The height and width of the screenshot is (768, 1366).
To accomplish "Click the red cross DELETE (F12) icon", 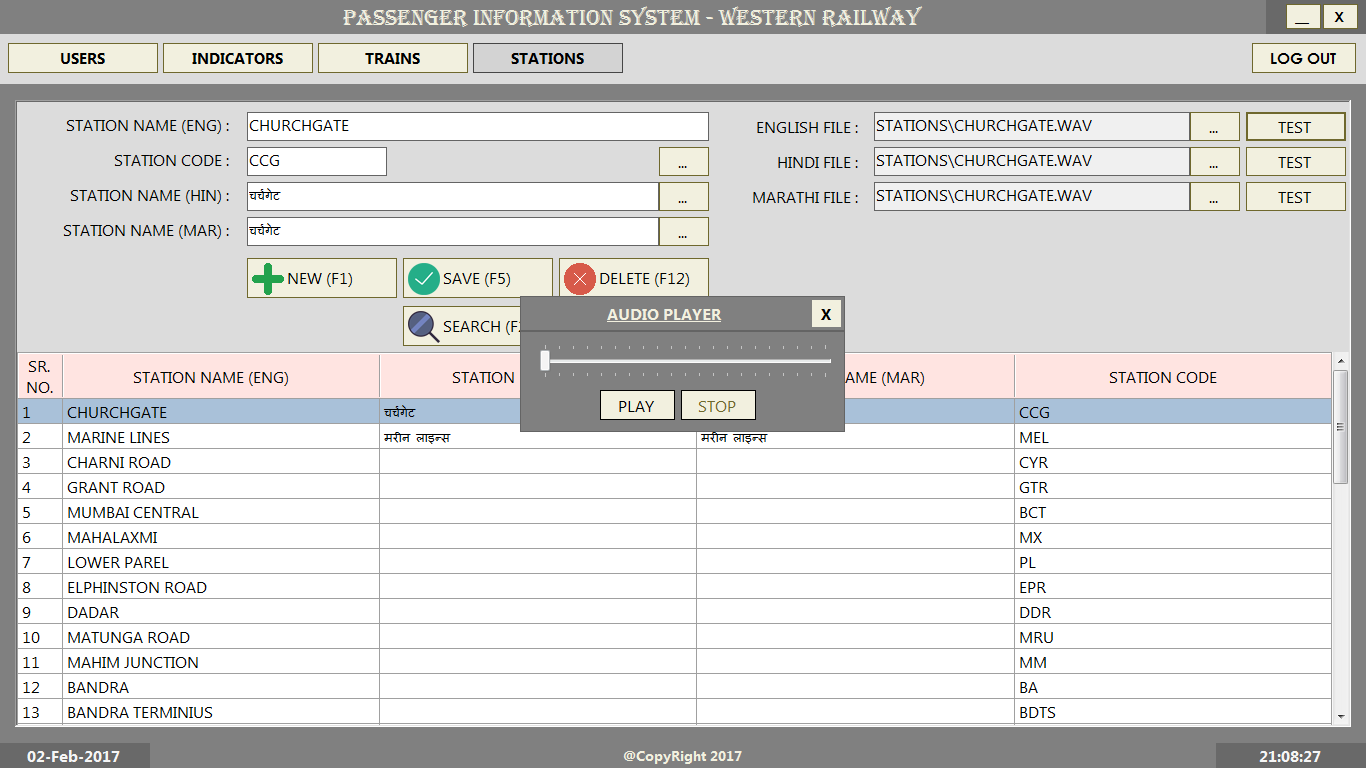I will tap(580, 278).
